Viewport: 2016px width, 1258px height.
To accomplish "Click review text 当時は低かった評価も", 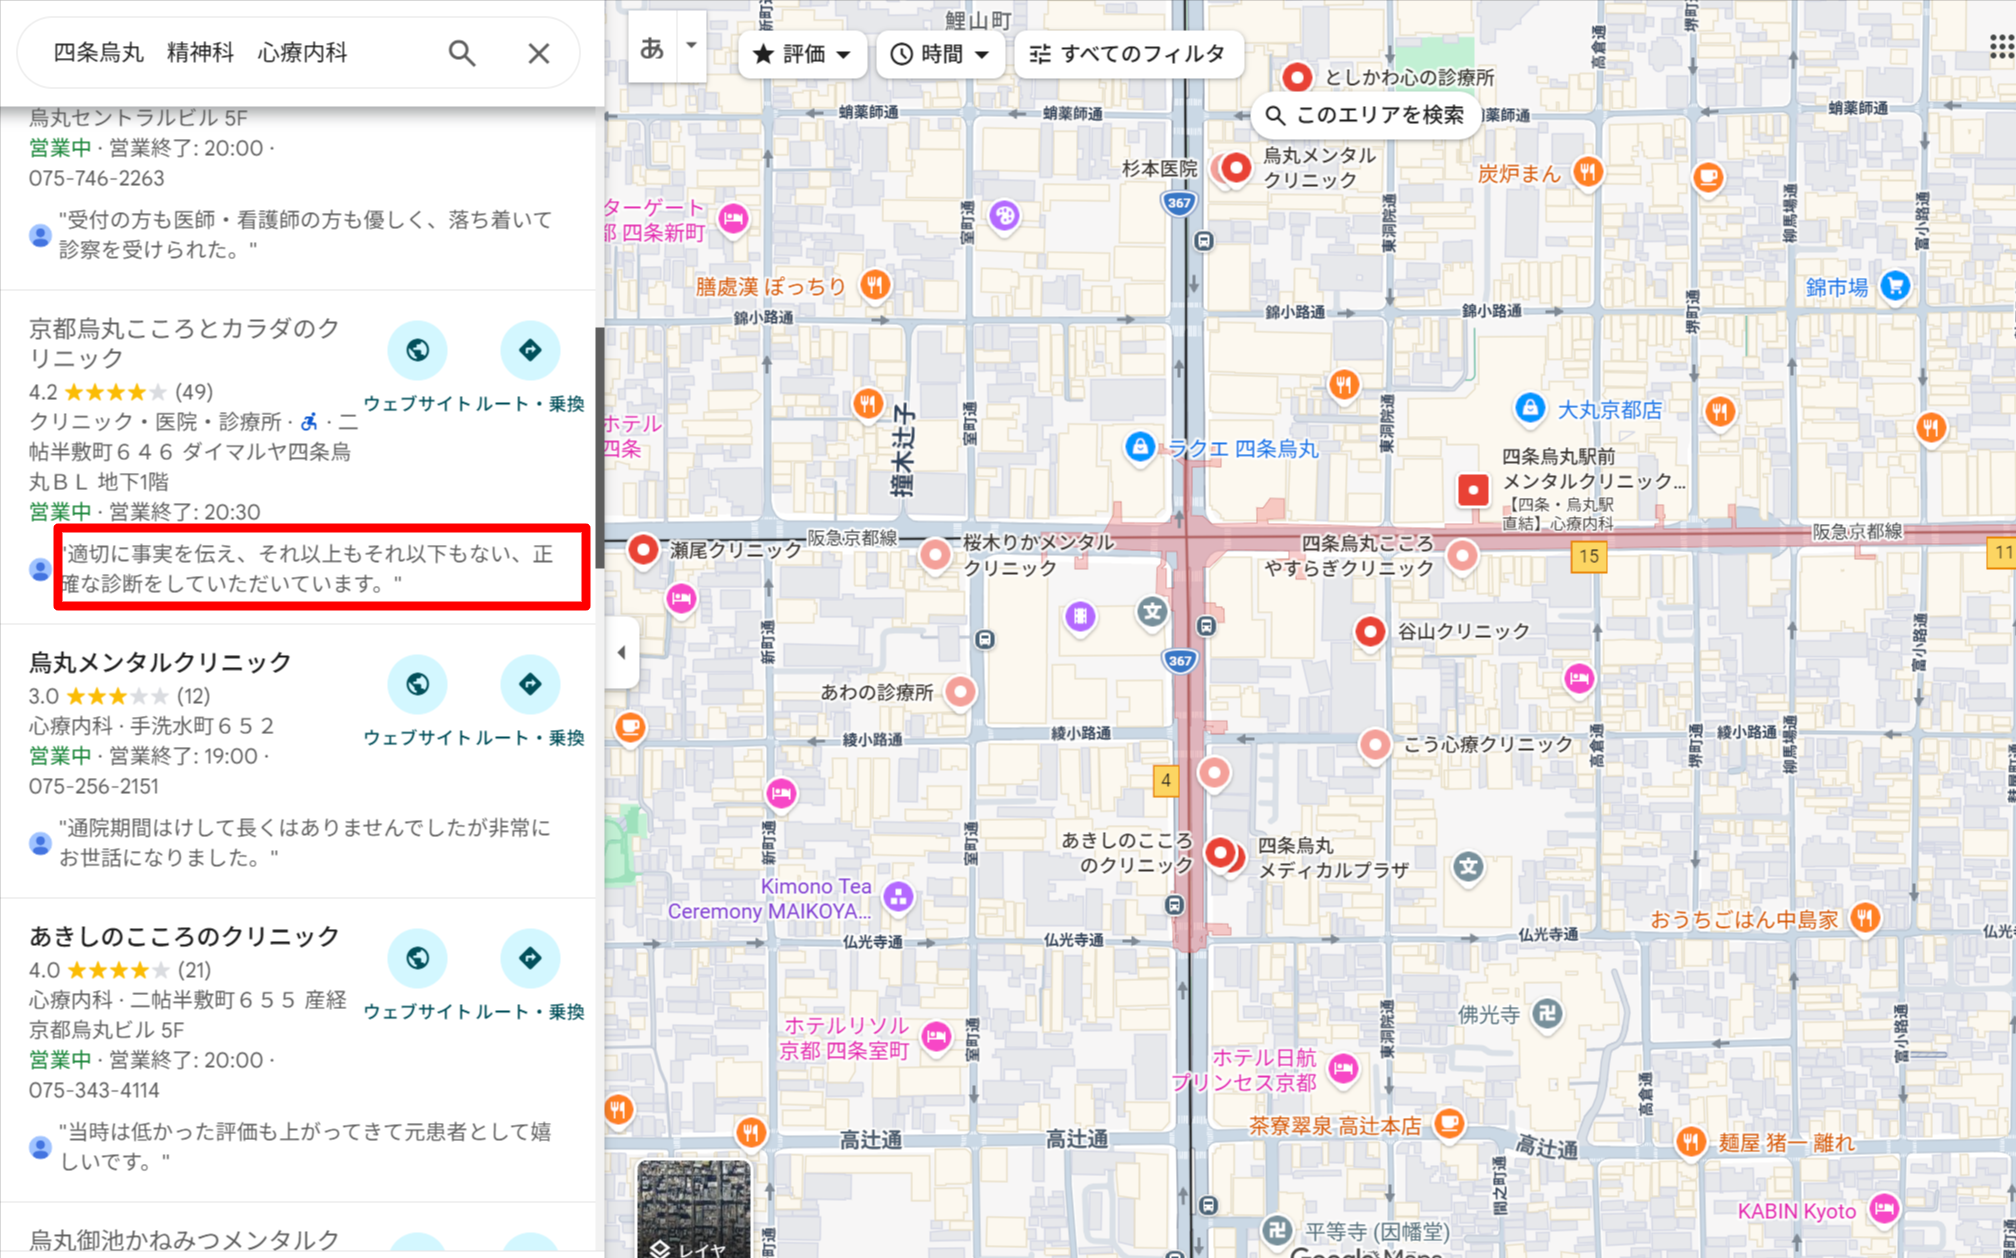I will click(x=304, y=1146).
